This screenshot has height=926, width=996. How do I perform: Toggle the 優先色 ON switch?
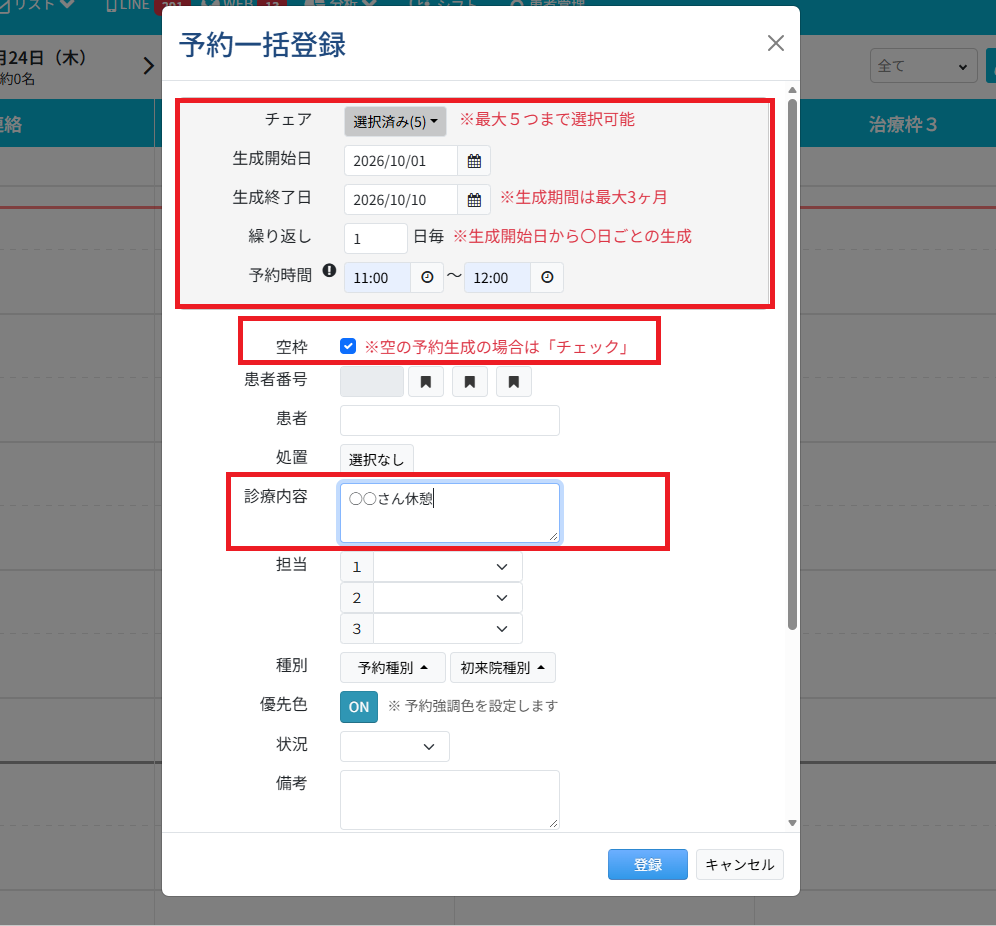(359, 707)
